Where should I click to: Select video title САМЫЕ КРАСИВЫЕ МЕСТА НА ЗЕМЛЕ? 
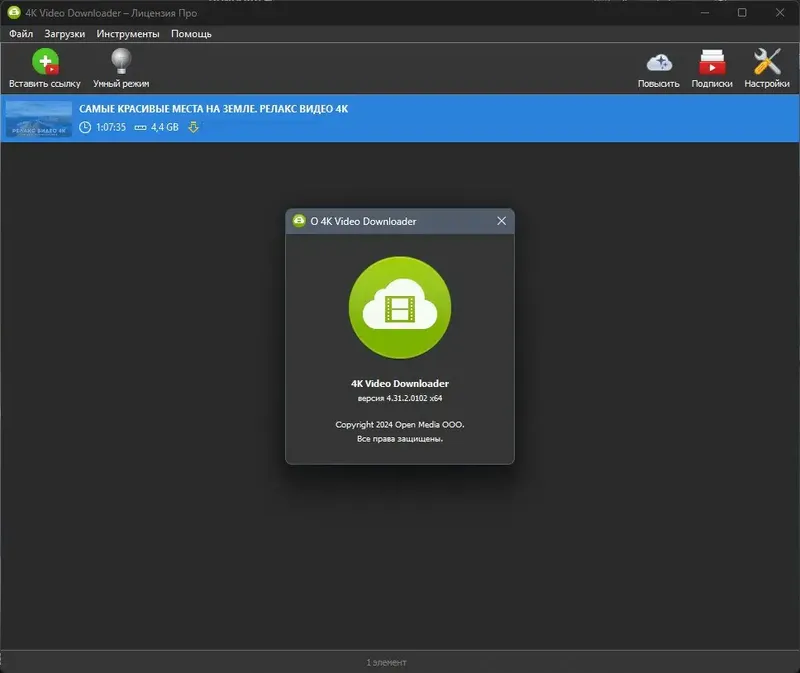tap(213, 109)
